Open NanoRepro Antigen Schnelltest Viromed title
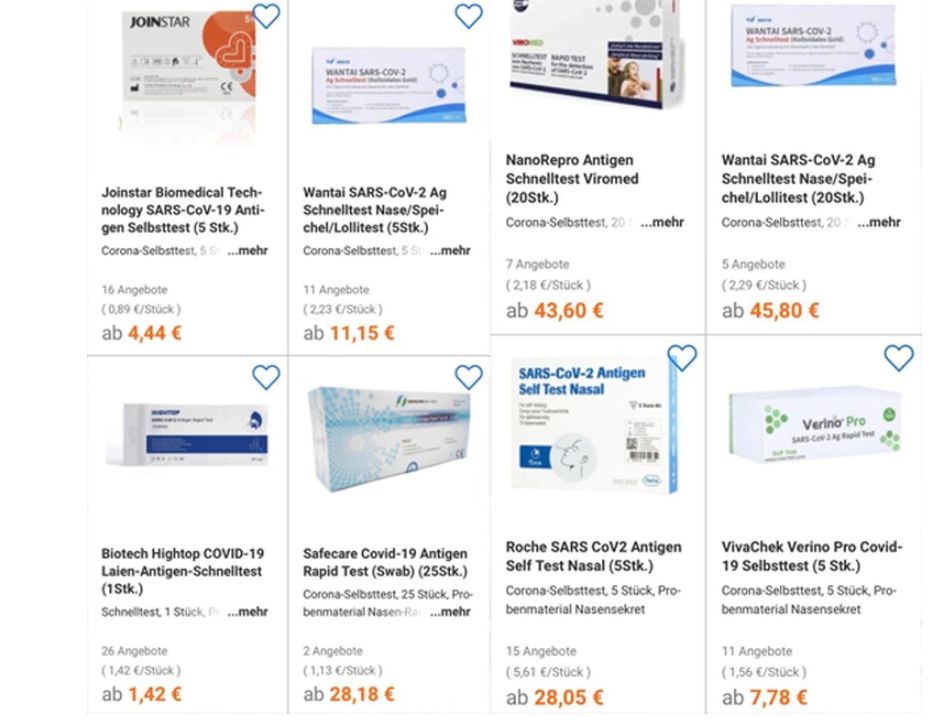This screenshot has width=936, height=720. click(572, 179)
